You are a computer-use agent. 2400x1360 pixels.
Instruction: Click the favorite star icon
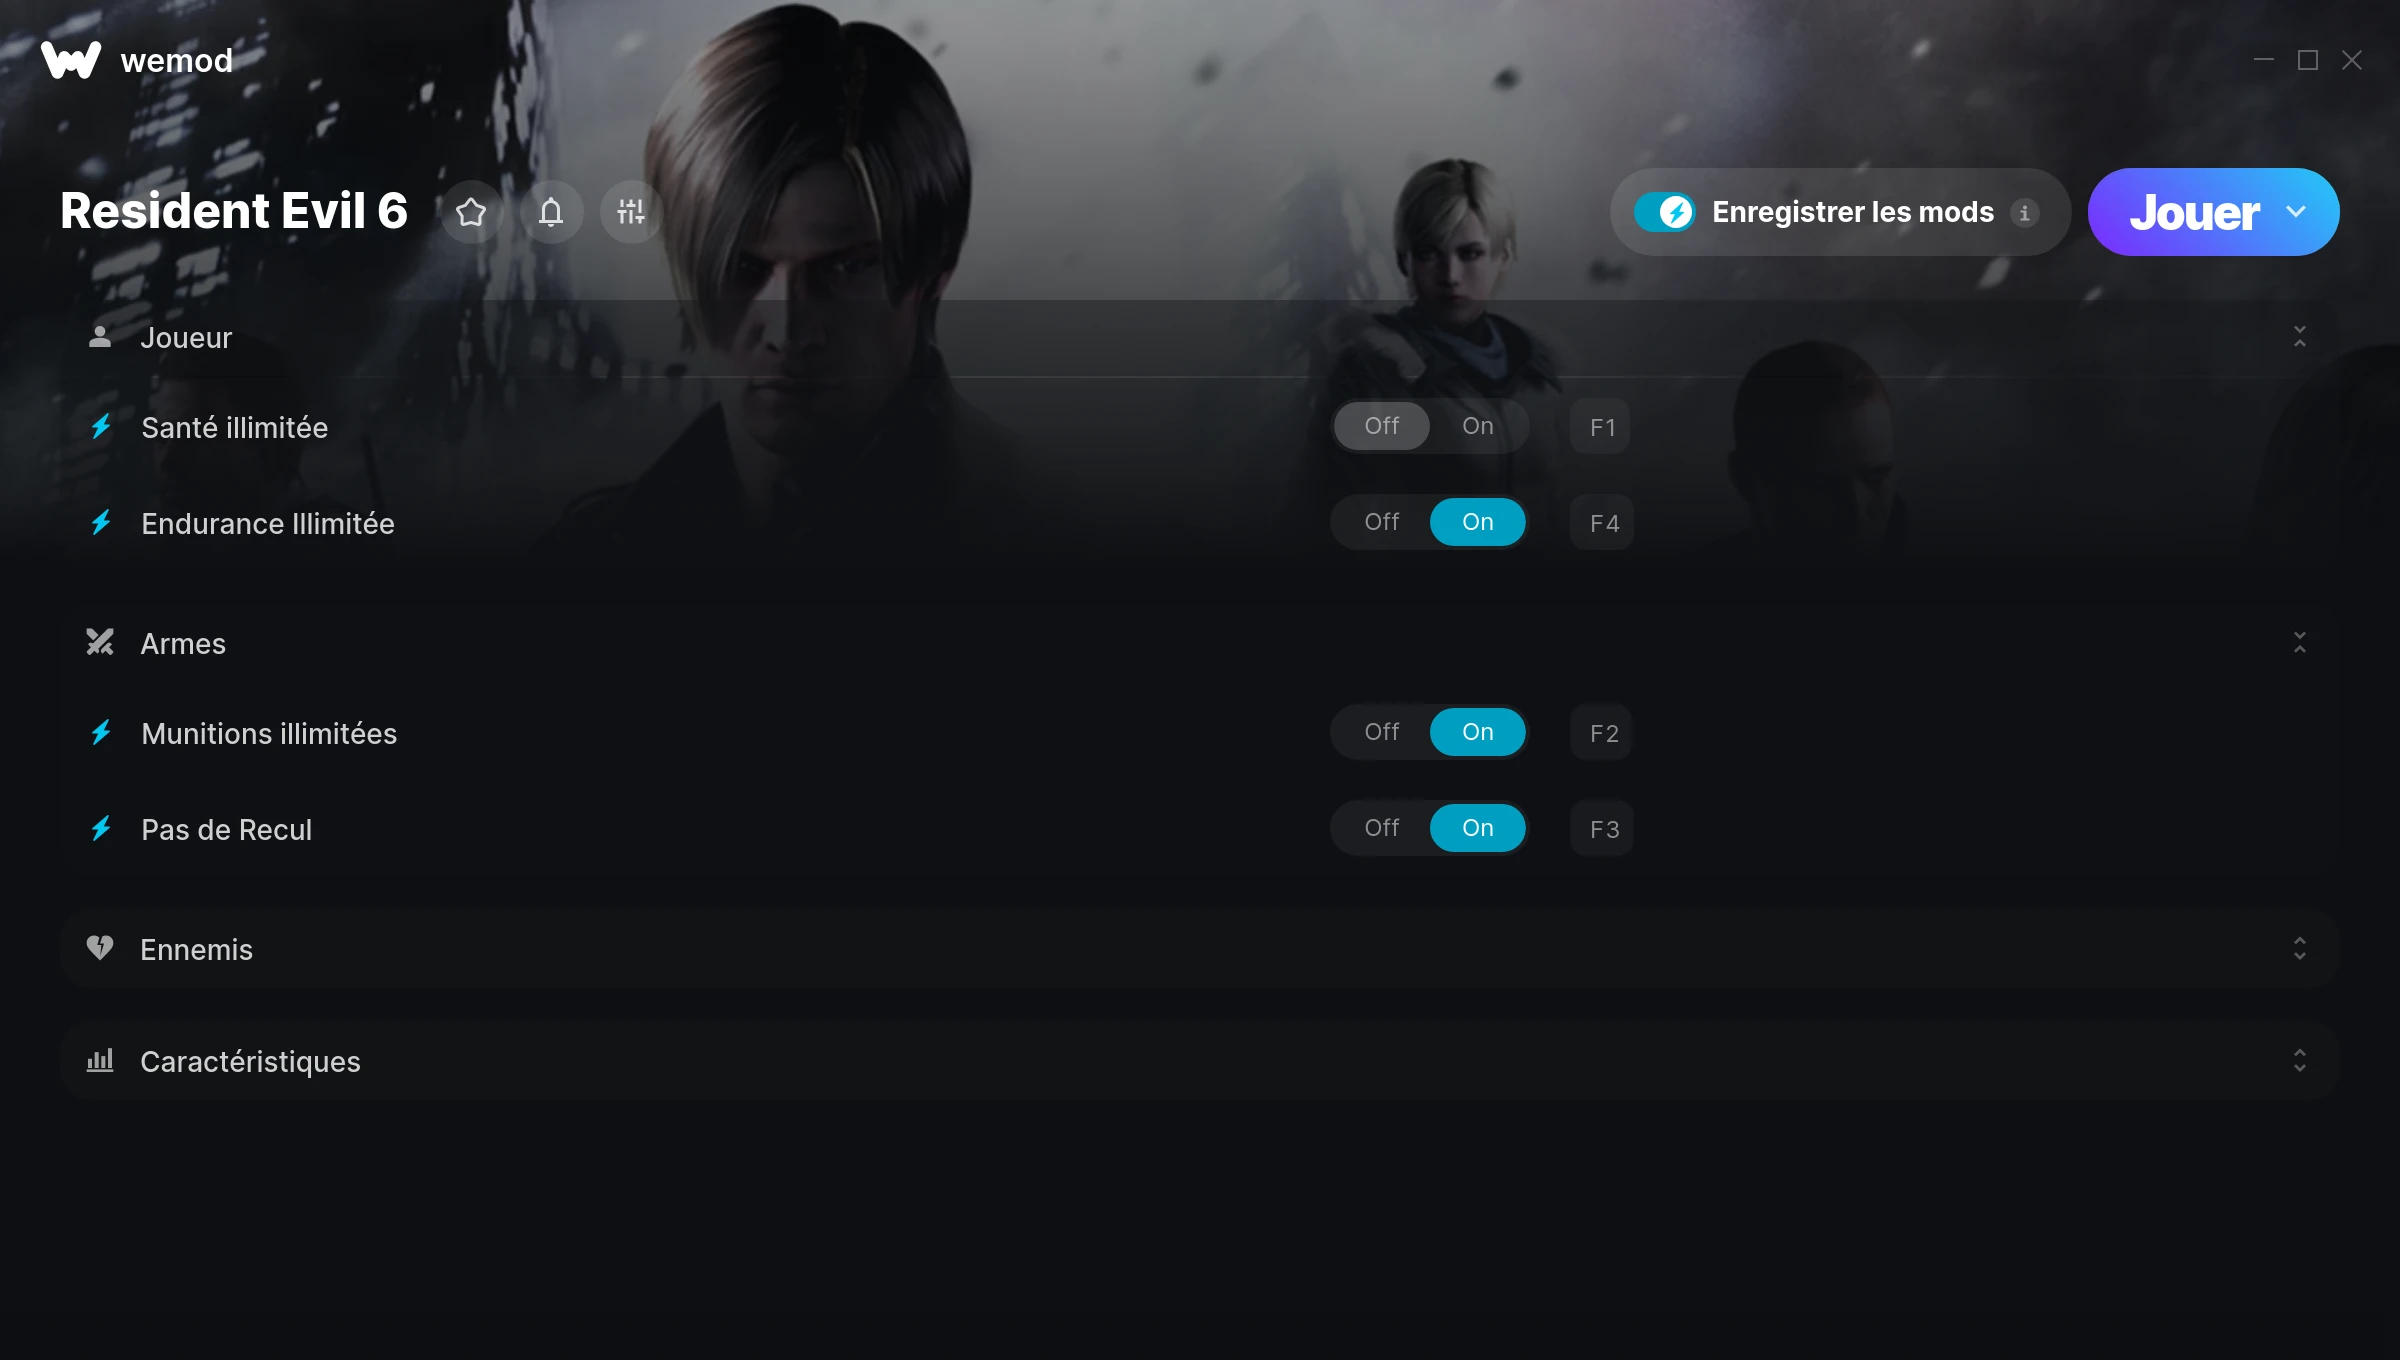(x=471, y=212)
